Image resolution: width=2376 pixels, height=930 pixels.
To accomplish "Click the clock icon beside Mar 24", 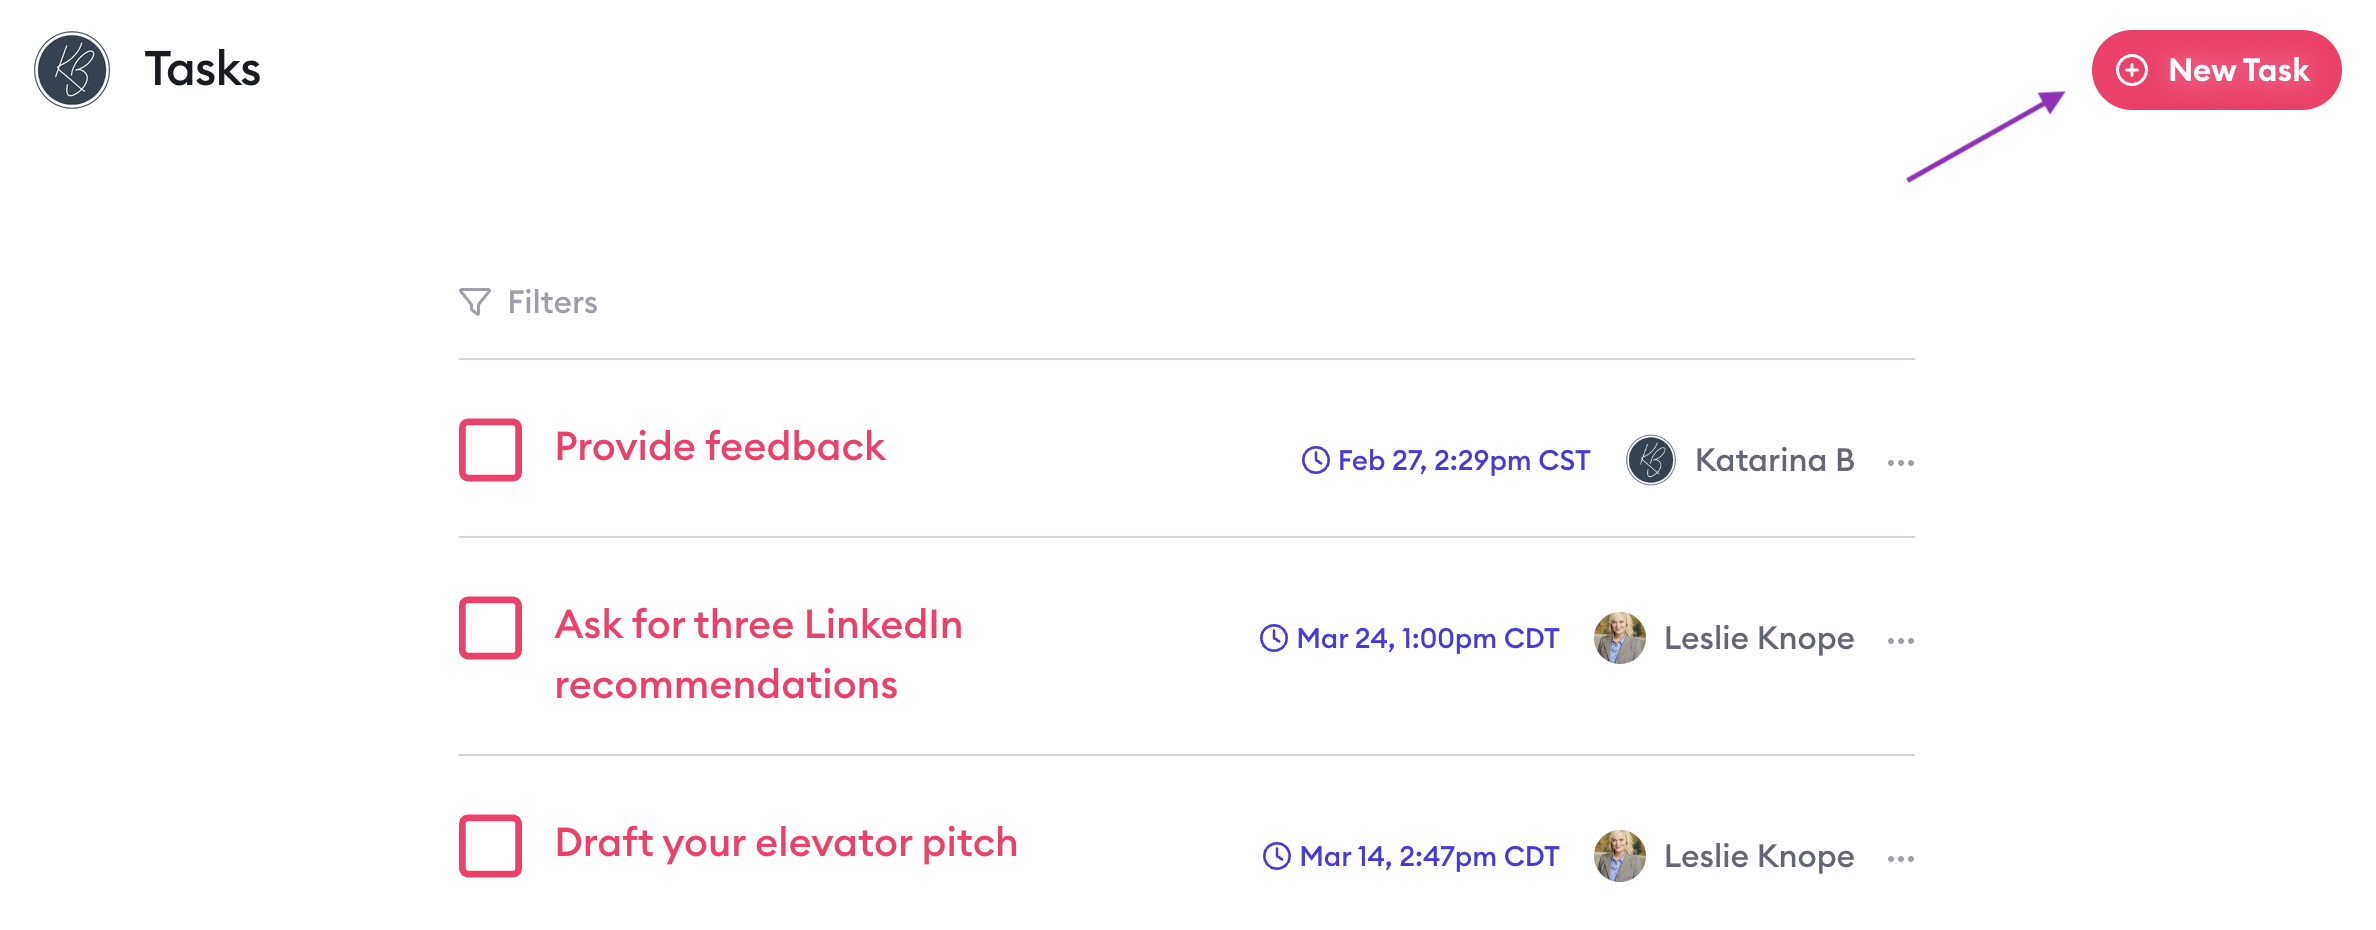I will (x=1273, y=638).
